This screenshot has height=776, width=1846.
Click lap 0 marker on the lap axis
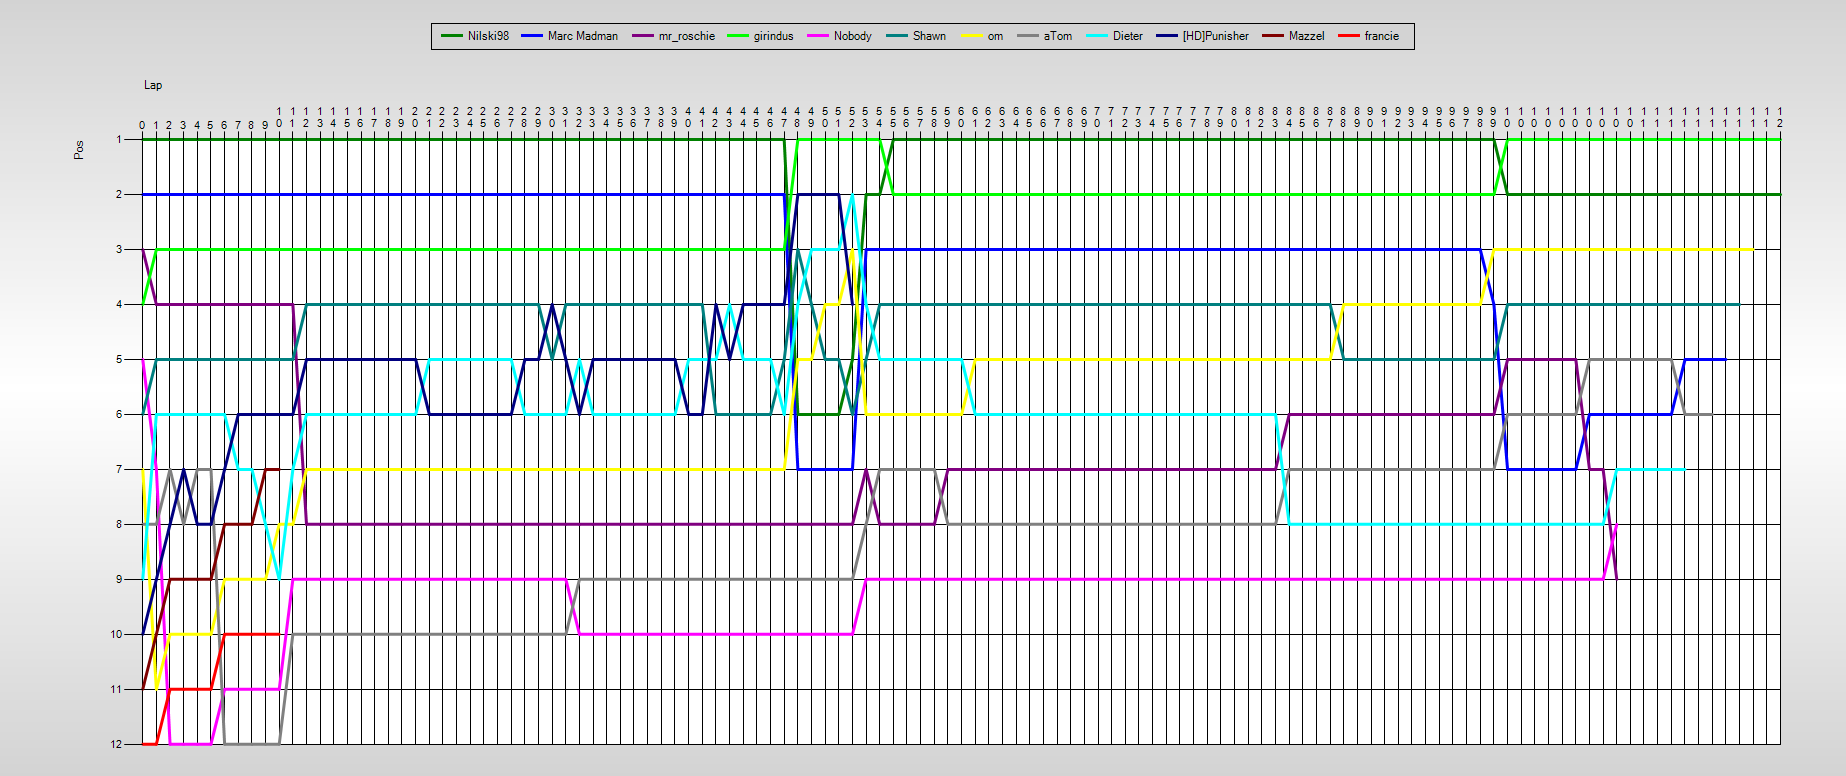pyautogui.click(x=142, y=125)
